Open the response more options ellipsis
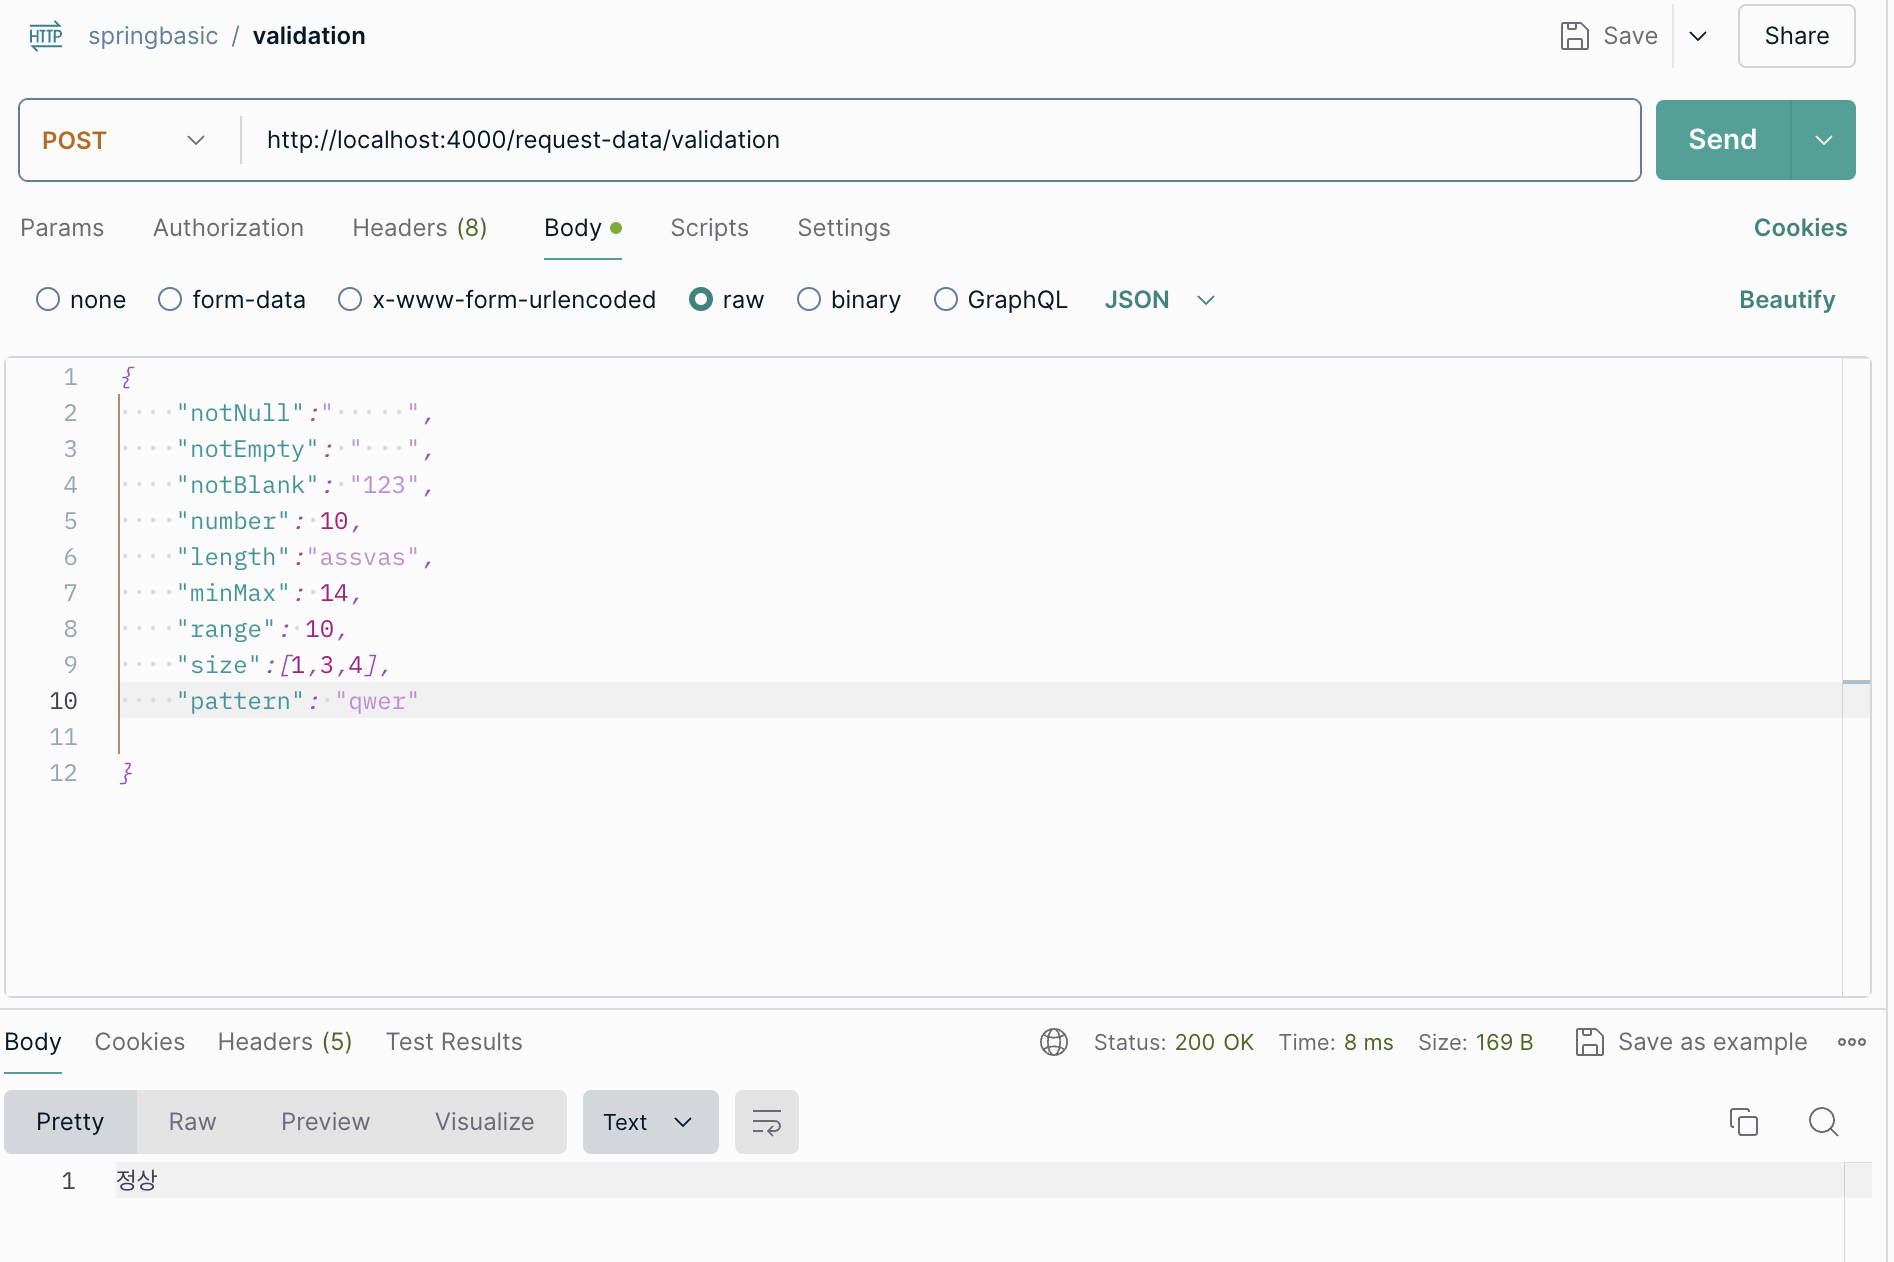Image resolution: width=1894 pixels, height=1262 pixels. point(1852,1042)
